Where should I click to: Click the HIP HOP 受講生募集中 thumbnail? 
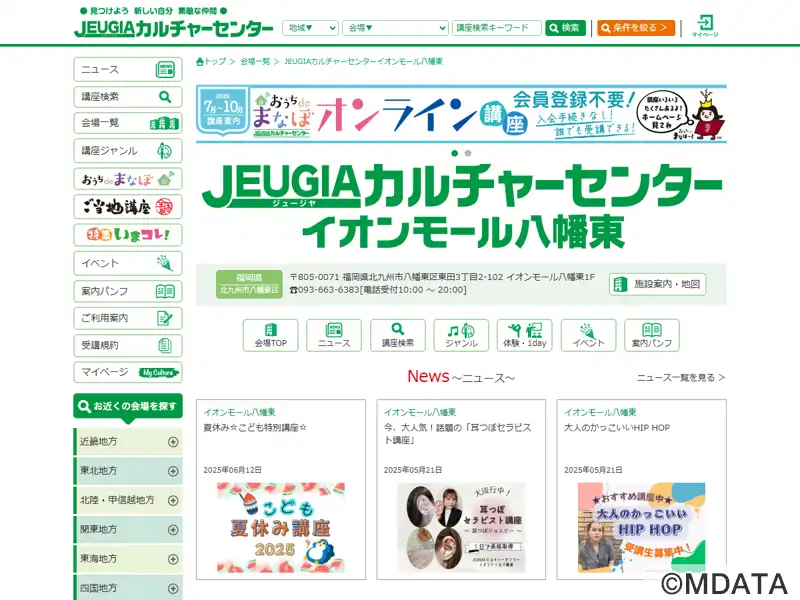coord(642,528)
